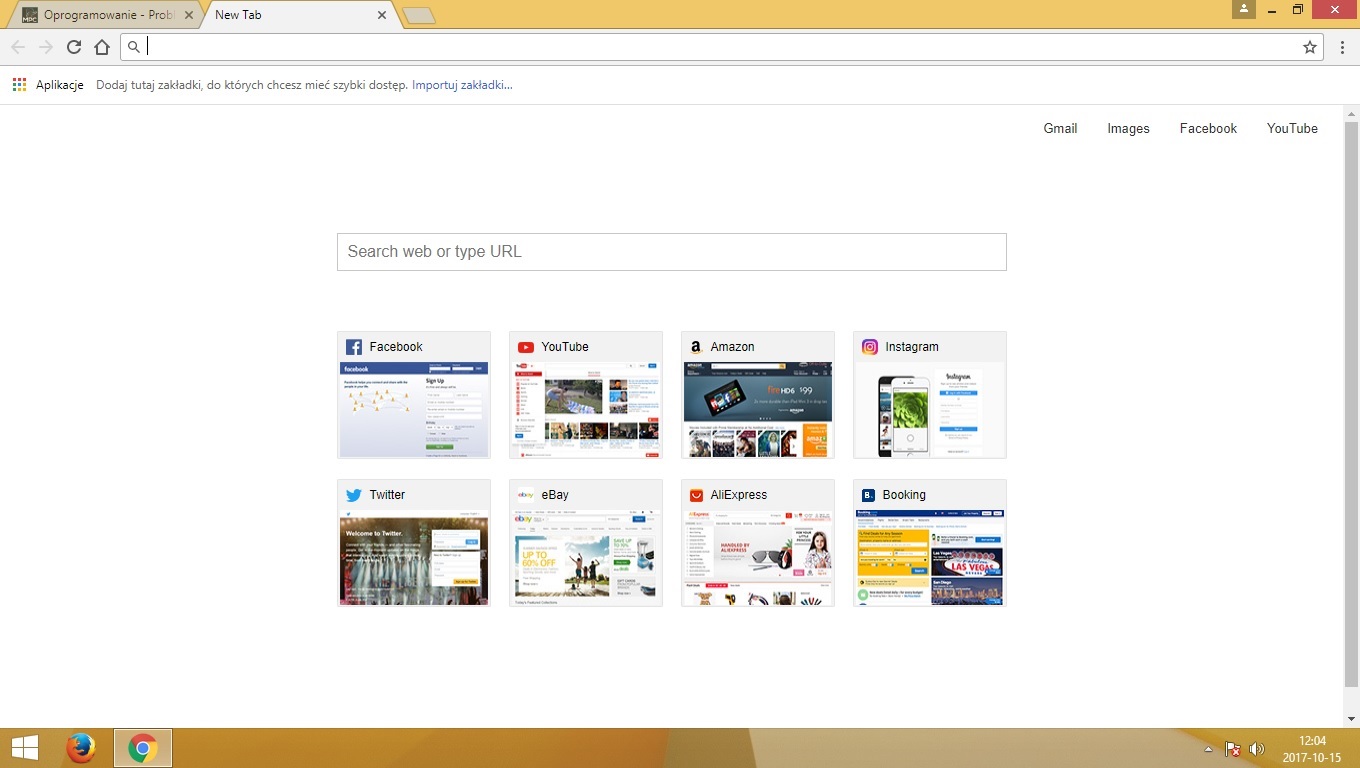Click the page scrollbar up arrow

[x=1352, y=113]
